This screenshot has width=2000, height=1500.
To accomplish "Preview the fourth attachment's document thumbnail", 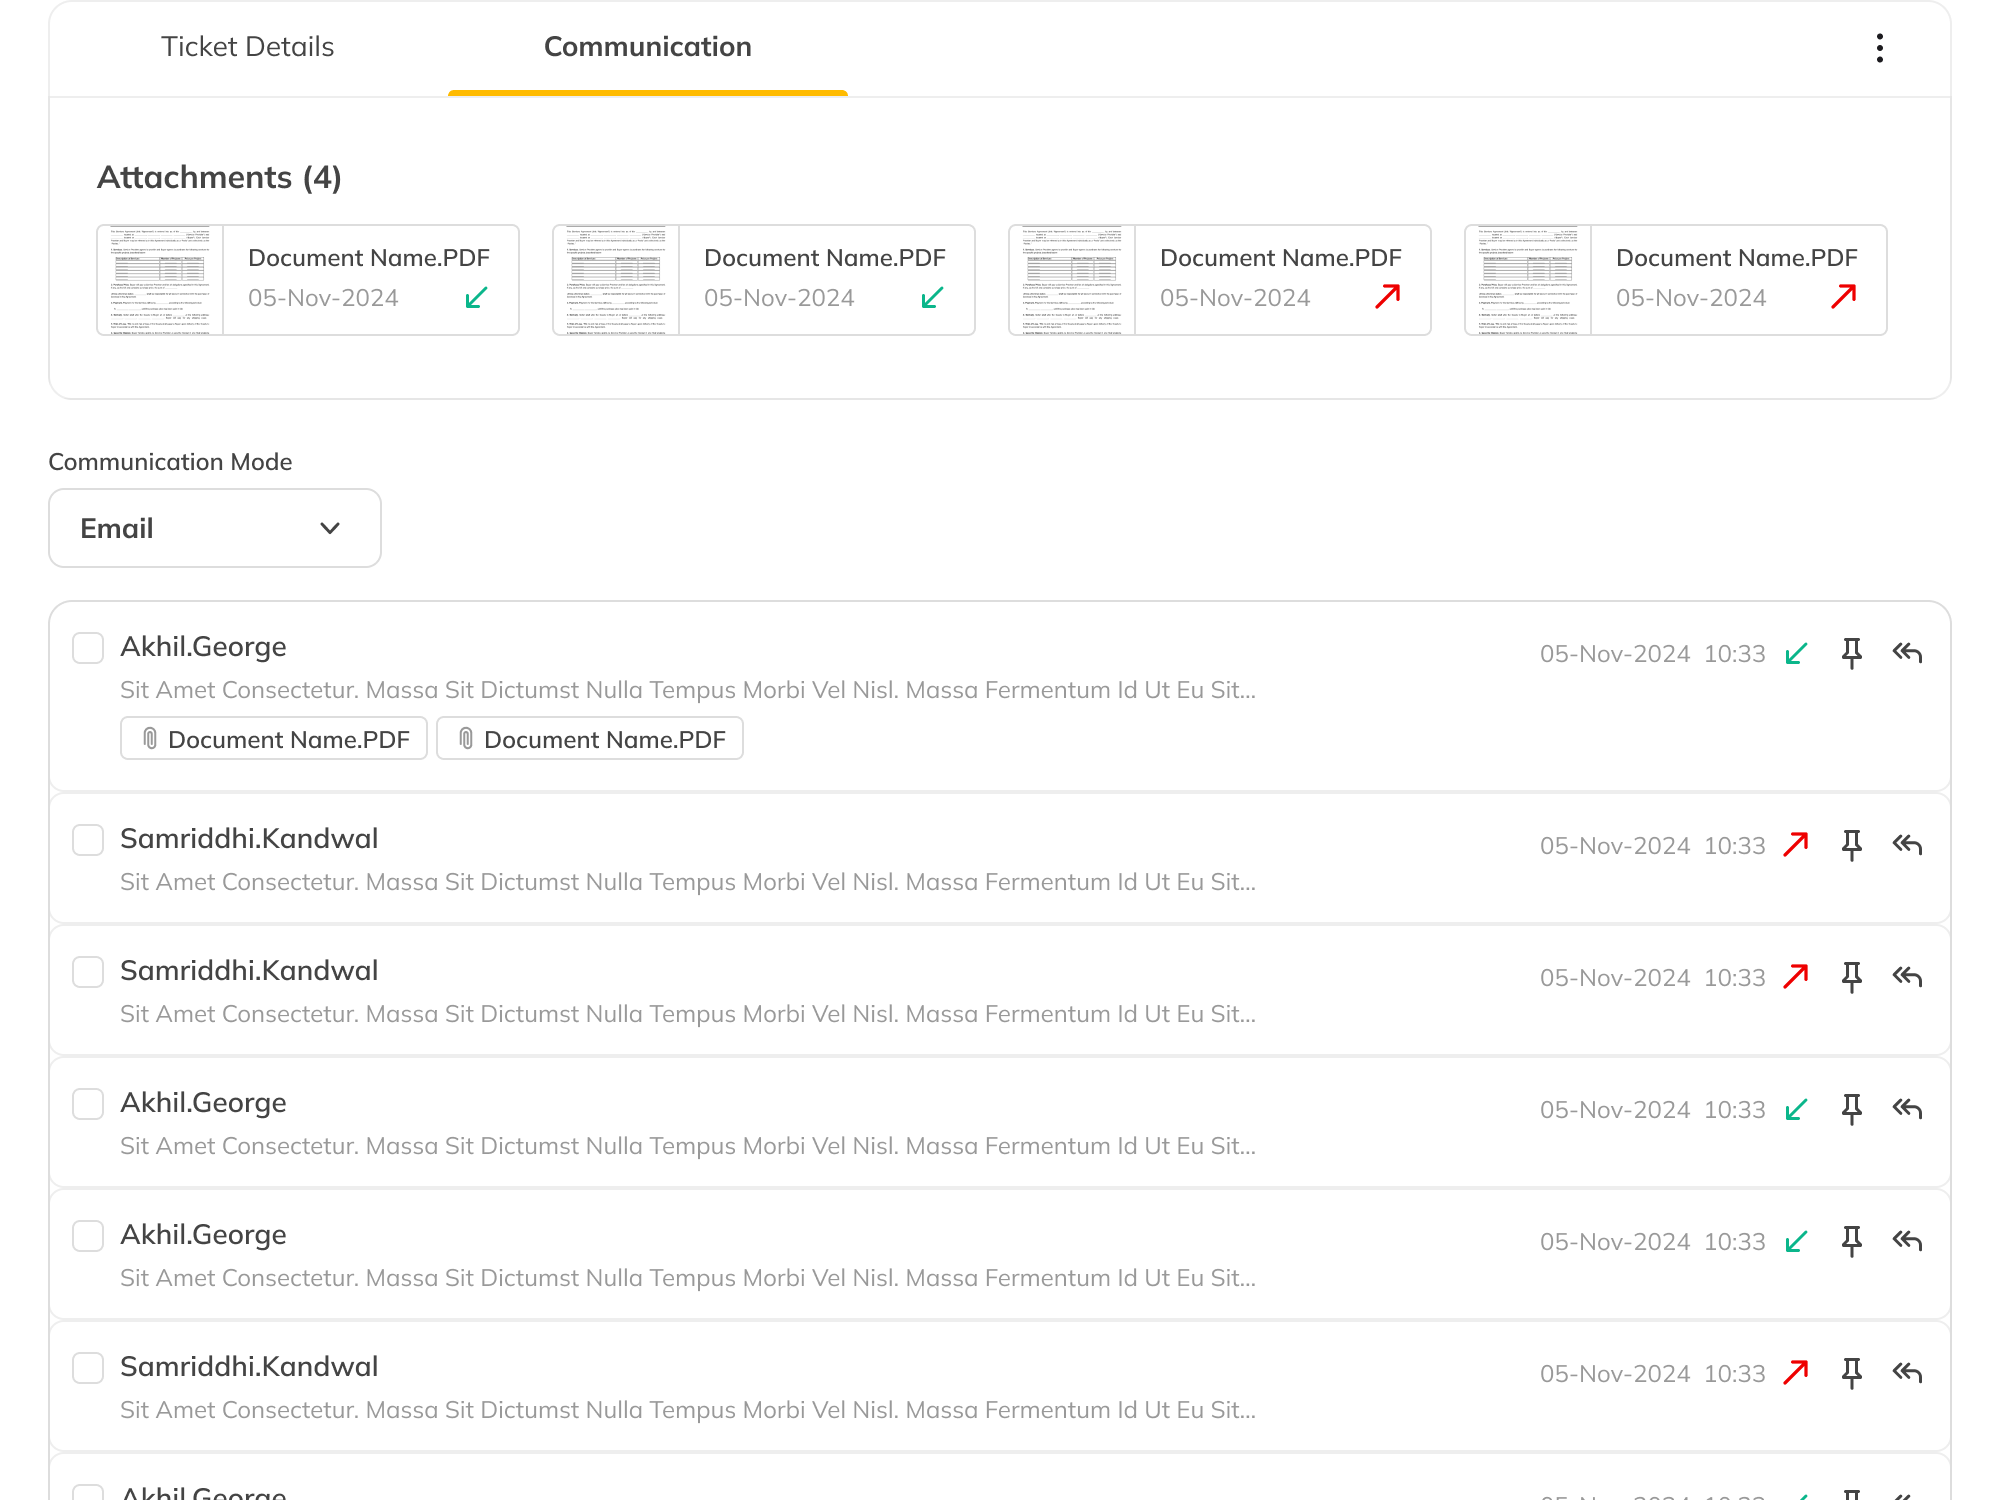I will coord(1528,280).
